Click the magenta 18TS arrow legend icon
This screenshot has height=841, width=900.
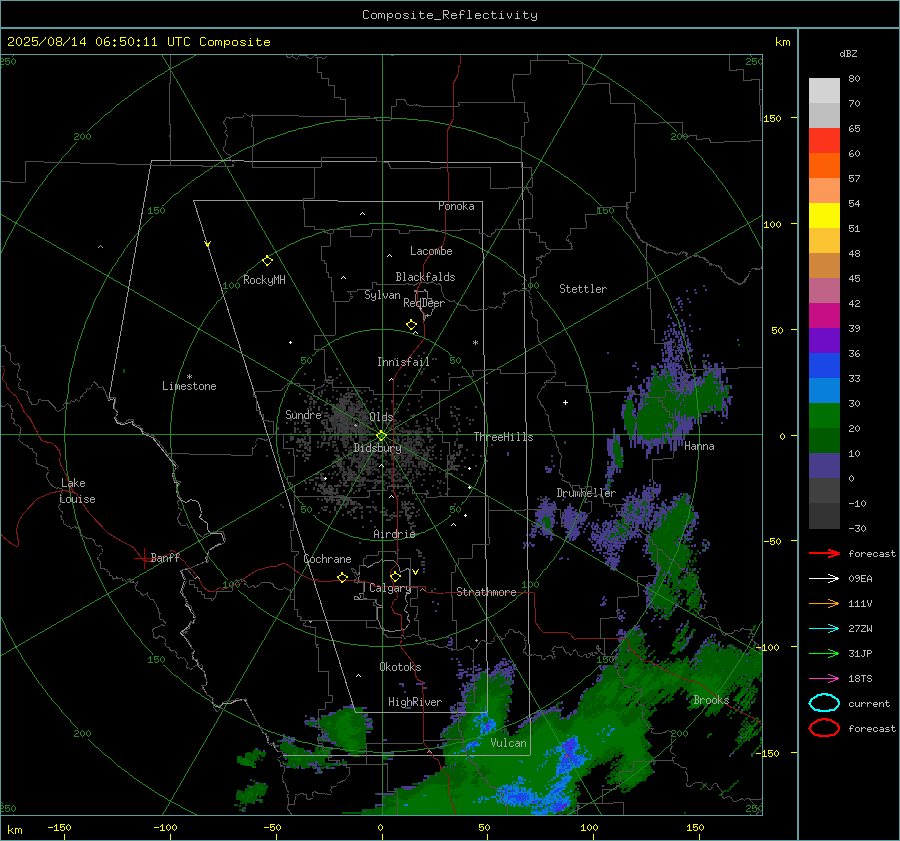point(824,679)
